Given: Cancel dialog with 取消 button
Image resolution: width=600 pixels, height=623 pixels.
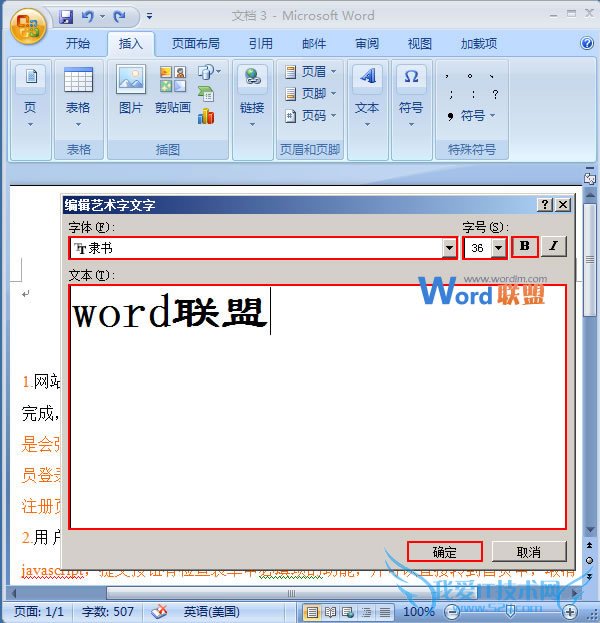Looking at the screenshot, I should 529,552.
